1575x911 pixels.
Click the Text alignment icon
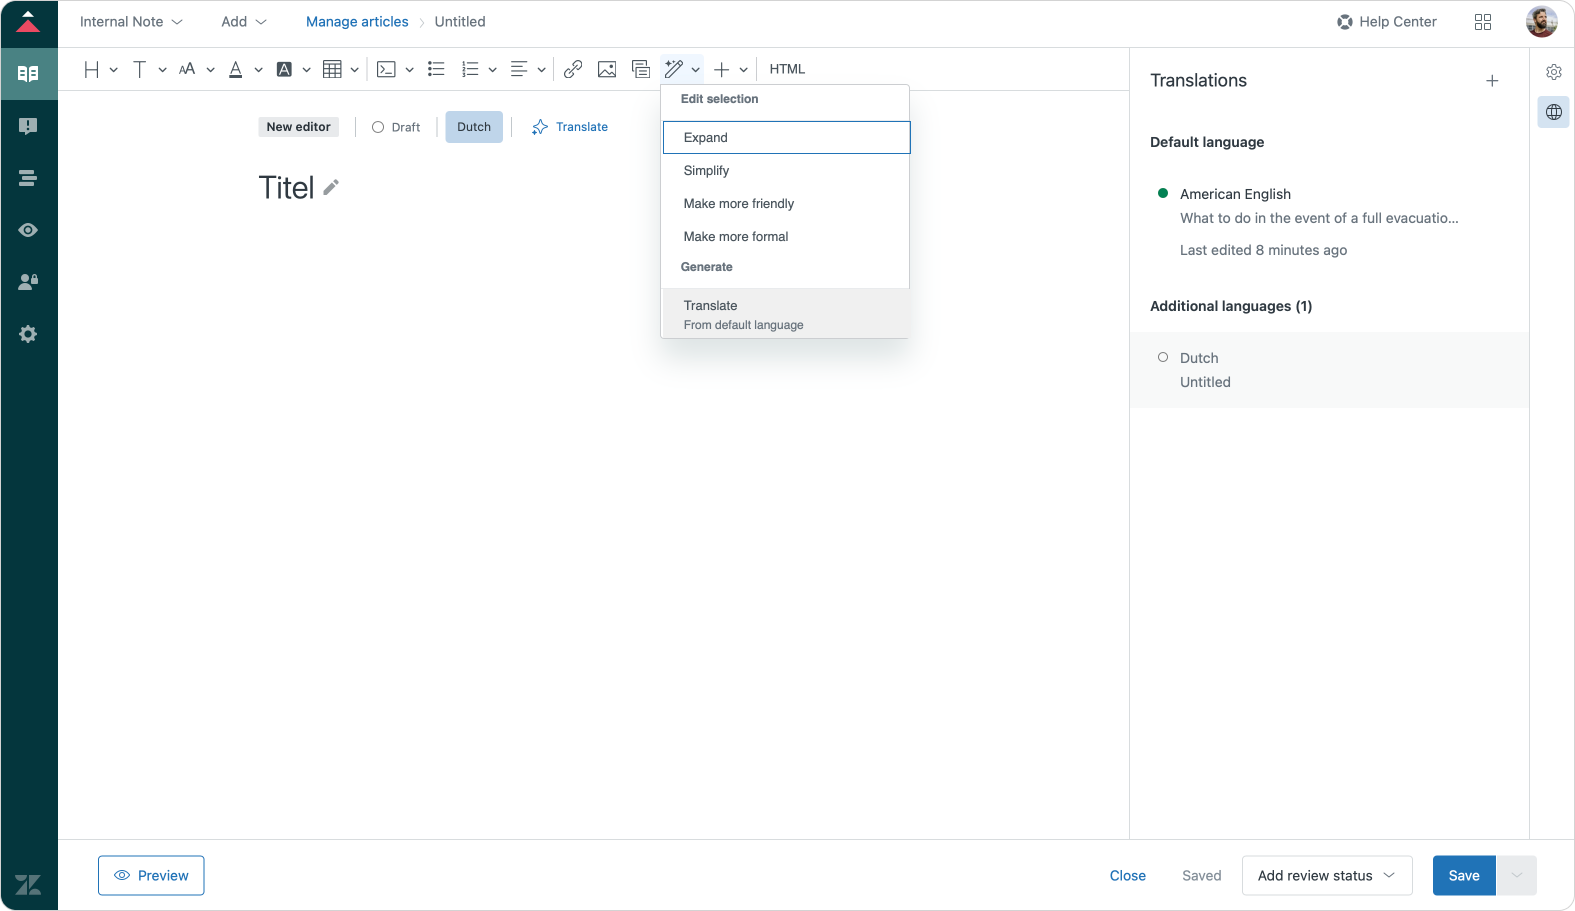pos(519,69)
